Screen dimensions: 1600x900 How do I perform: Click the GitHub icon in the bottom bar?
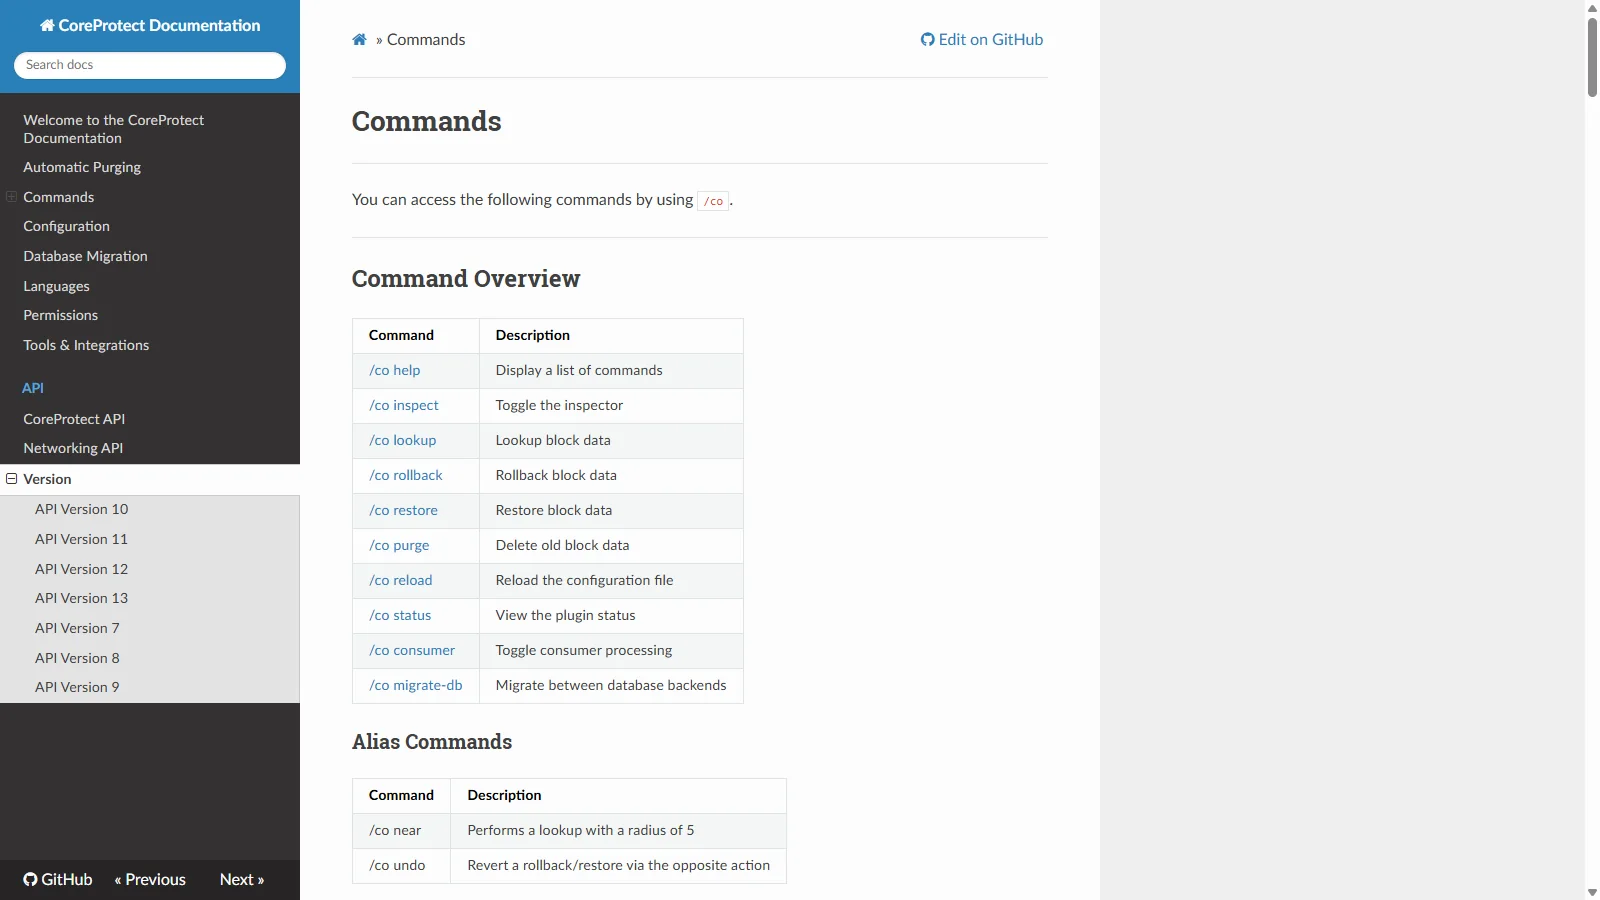30,880
